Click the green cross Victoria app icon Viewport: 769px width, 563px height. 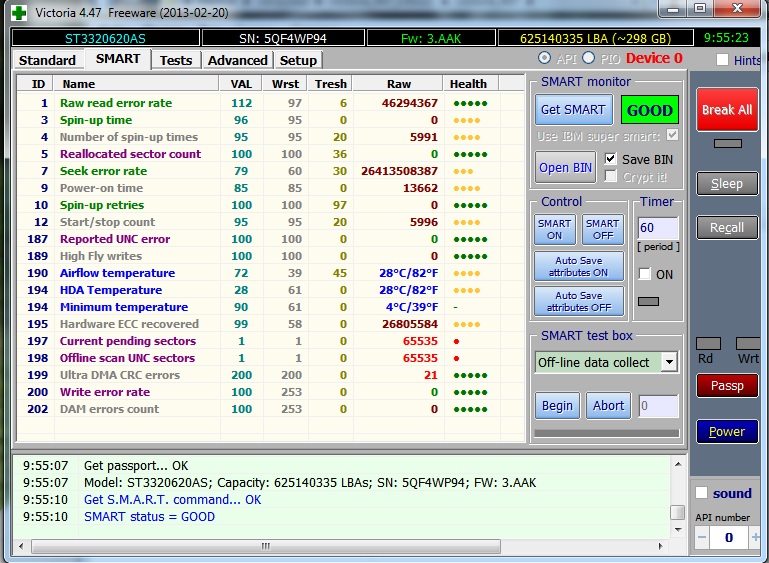[19, 13]
